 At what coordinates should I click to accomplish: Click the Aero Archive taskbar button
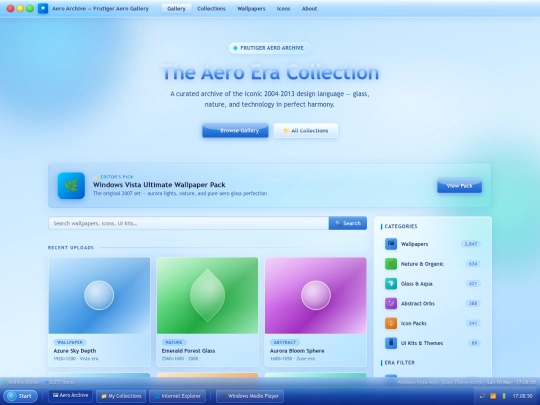coord(71,395)
